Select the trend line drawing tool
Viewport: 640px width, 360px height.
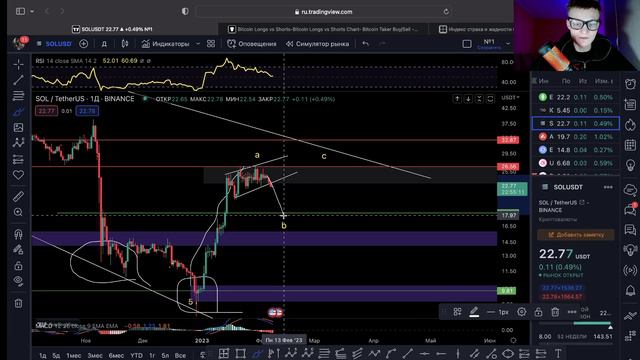18,80
